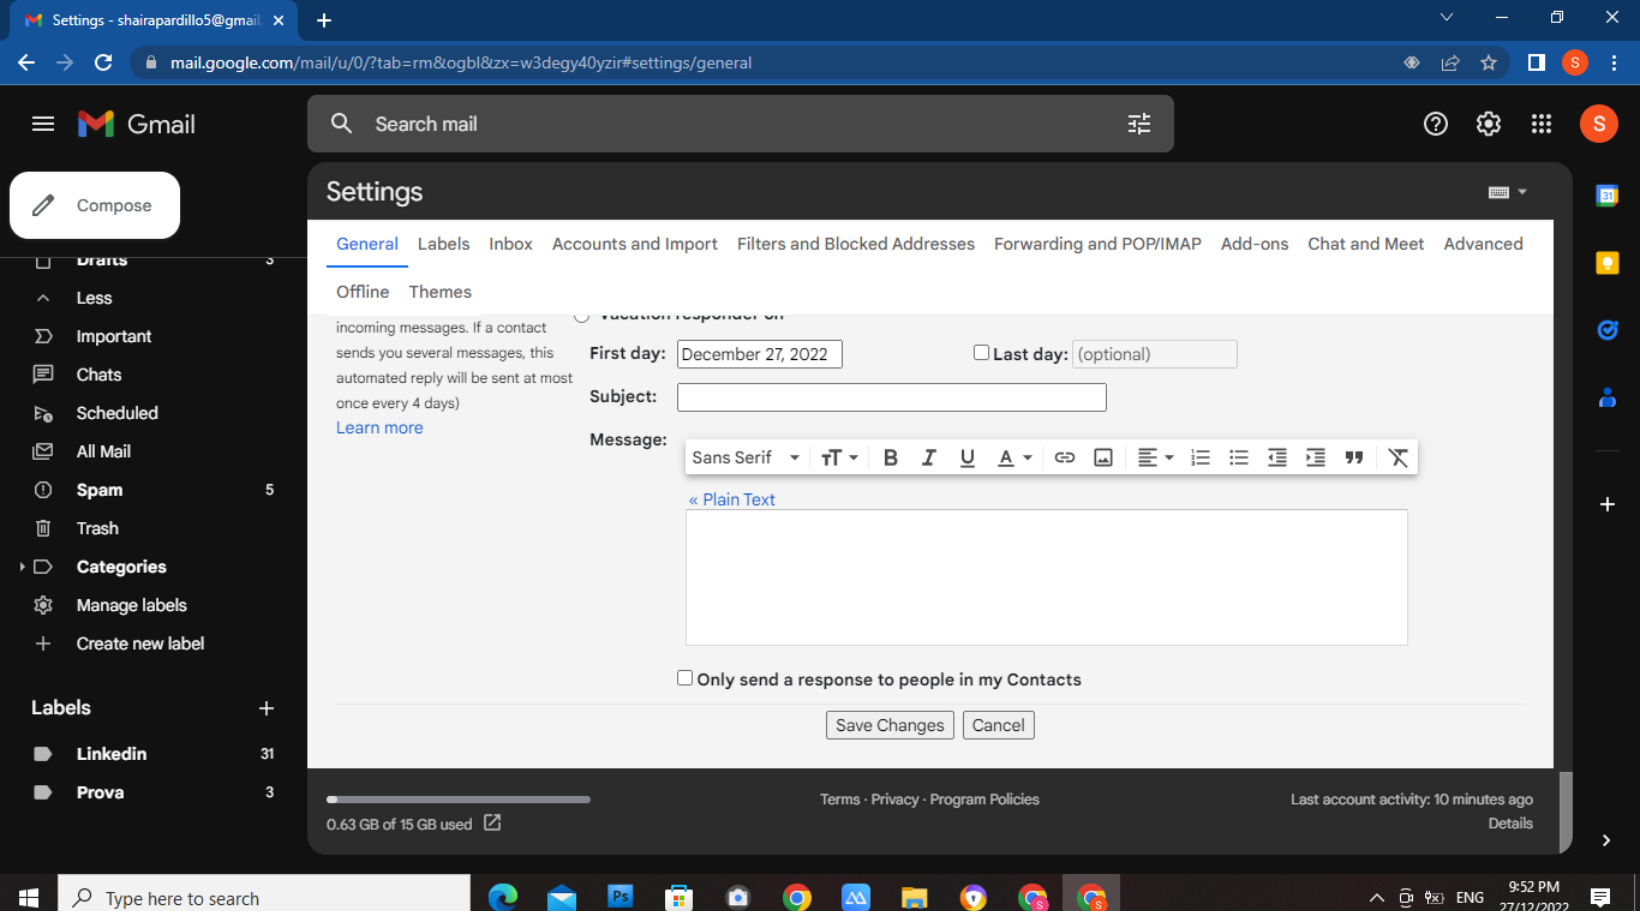This screenshot has height=924, width=1640.
Task: Open the Settings gear menu
Action: point(1488,124)
